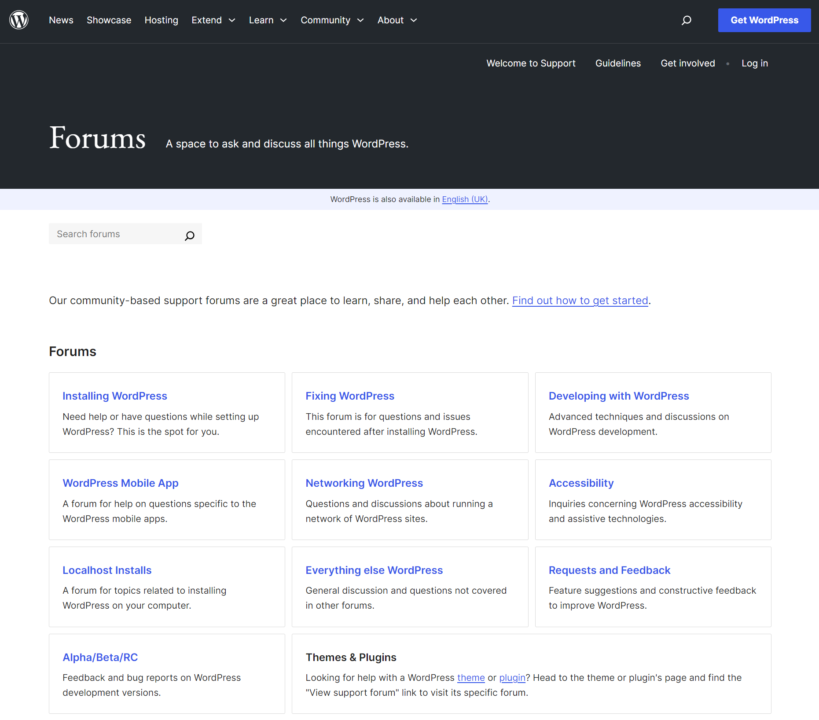Click the search icon inside the forums search box

pyautogui.click(x=189, y=235)
